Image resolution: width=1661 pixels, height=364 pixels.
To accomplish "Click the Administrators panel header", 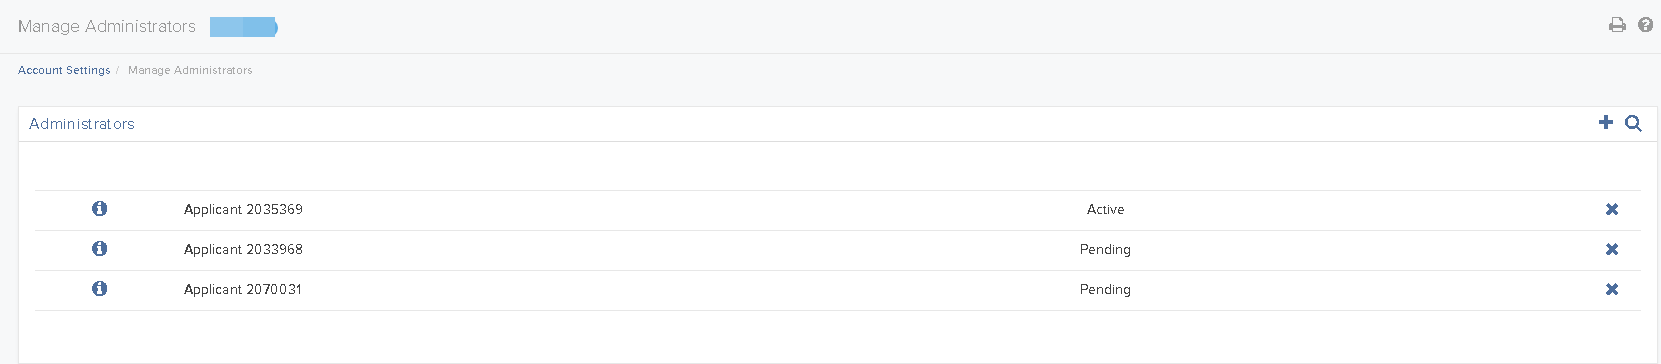I will click(82, 124).
